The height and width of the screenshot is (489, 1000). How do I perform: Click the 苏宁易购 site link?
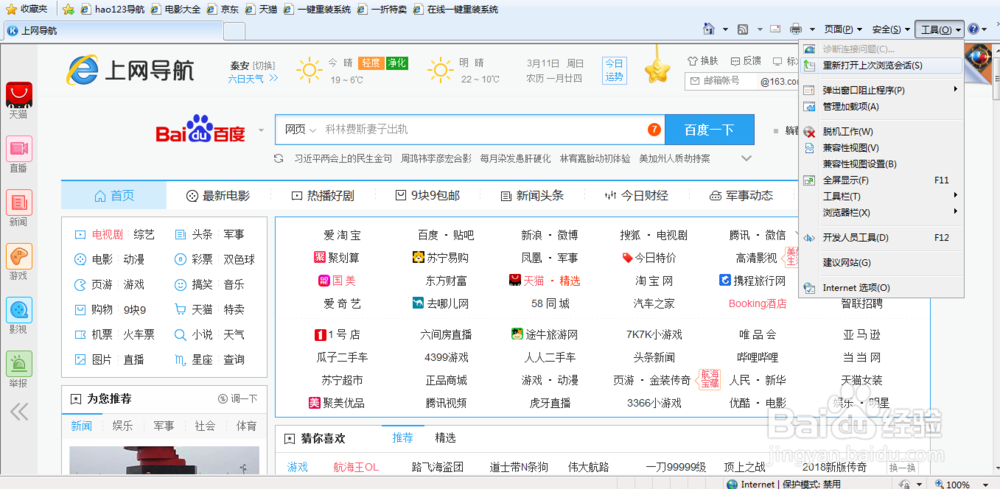click(440, 258)
